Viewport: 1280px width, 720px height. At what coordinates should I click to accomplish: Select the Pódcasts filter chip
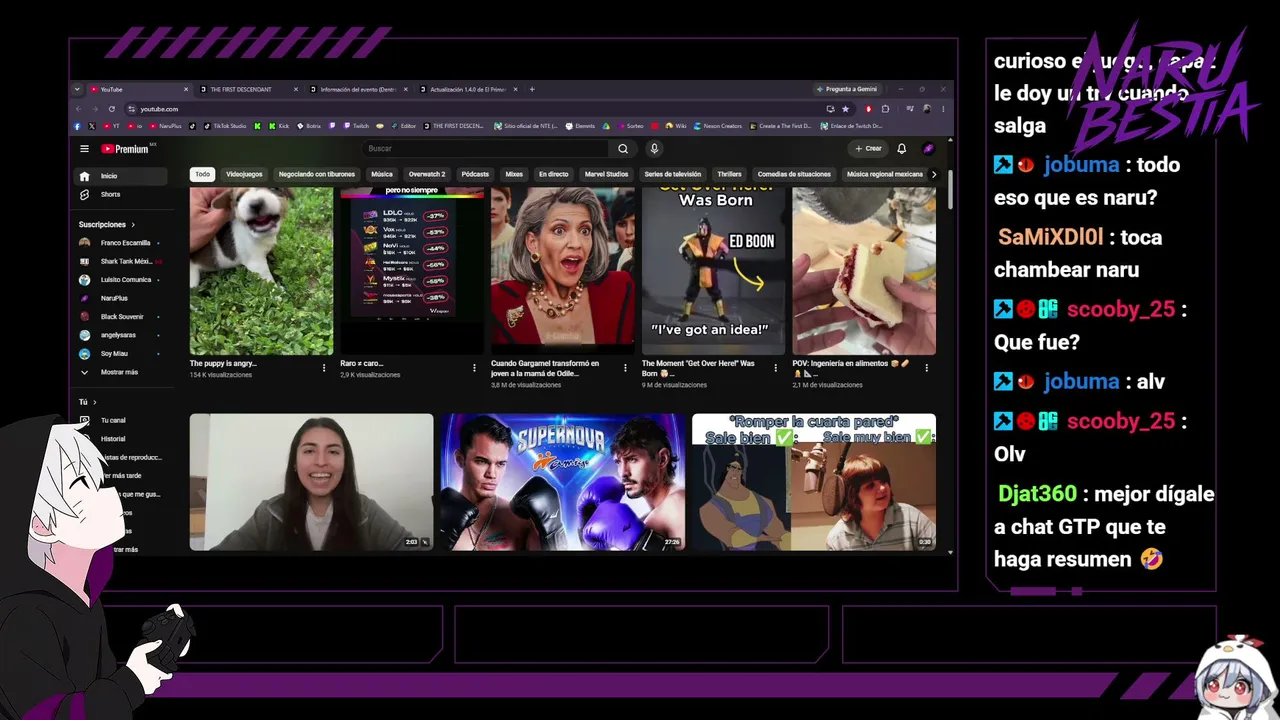pos(475,174)
